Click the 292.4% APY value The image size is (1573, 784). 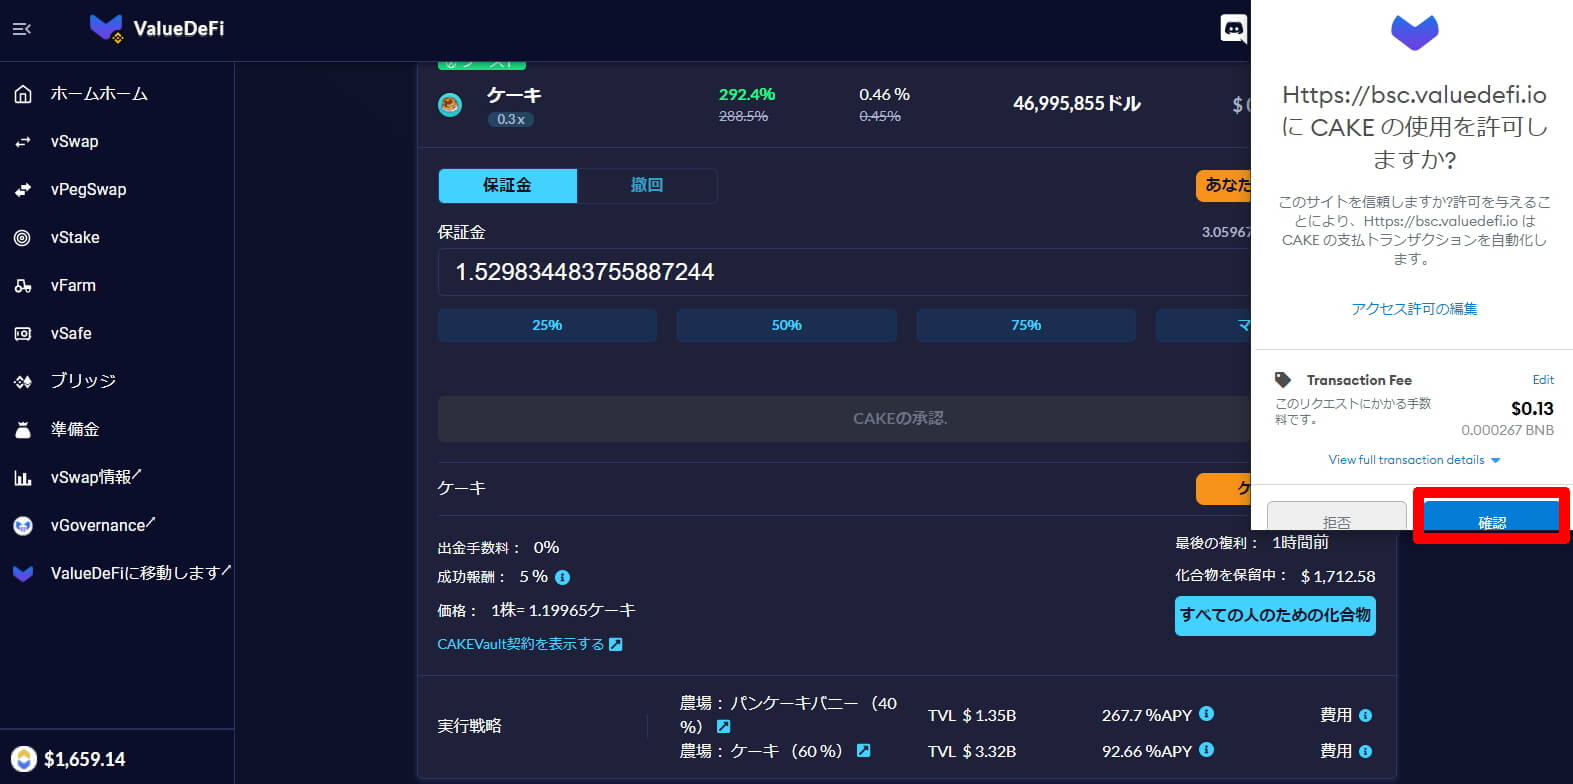pos(747,94)
